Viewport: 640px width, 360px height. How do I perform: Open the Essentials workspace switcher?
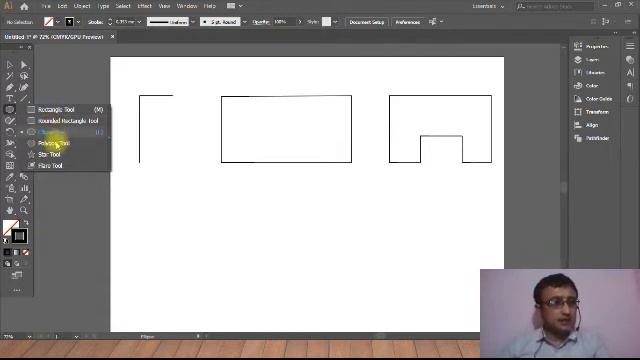click(x=488, y=6)
